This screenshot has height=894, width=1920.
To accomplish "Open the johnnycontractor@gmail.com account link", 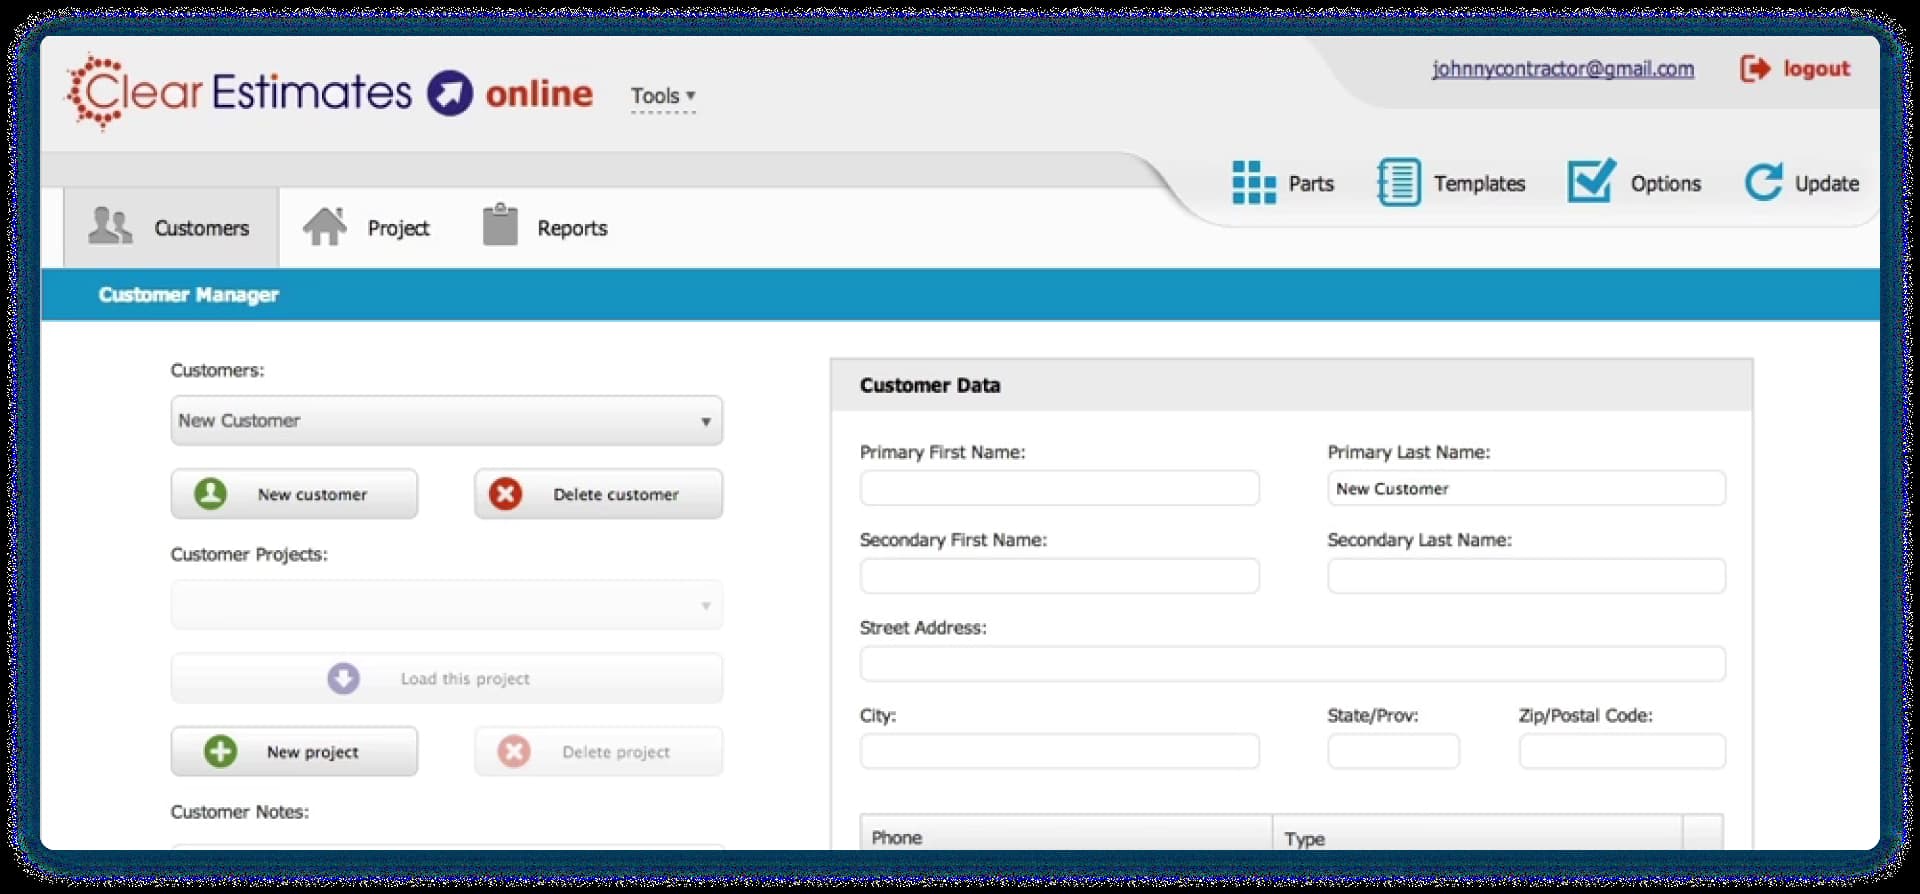I will coord(1562,69).
